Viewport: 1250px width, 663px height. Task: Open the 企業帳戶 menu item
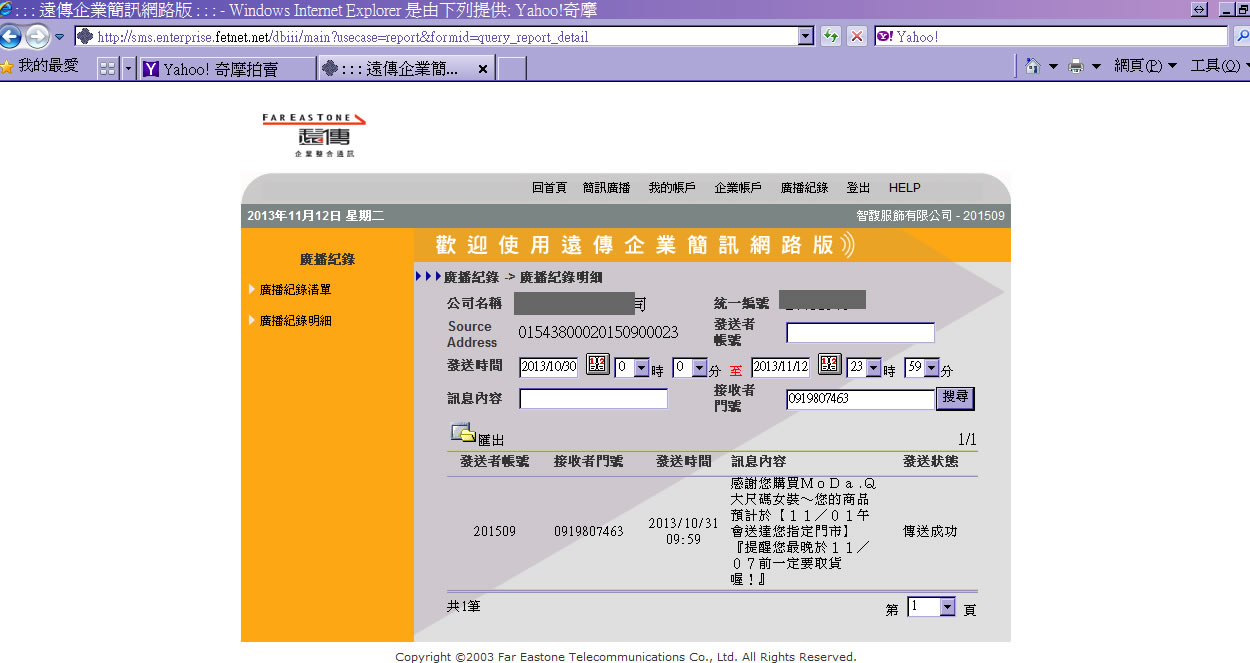[737, 188]
